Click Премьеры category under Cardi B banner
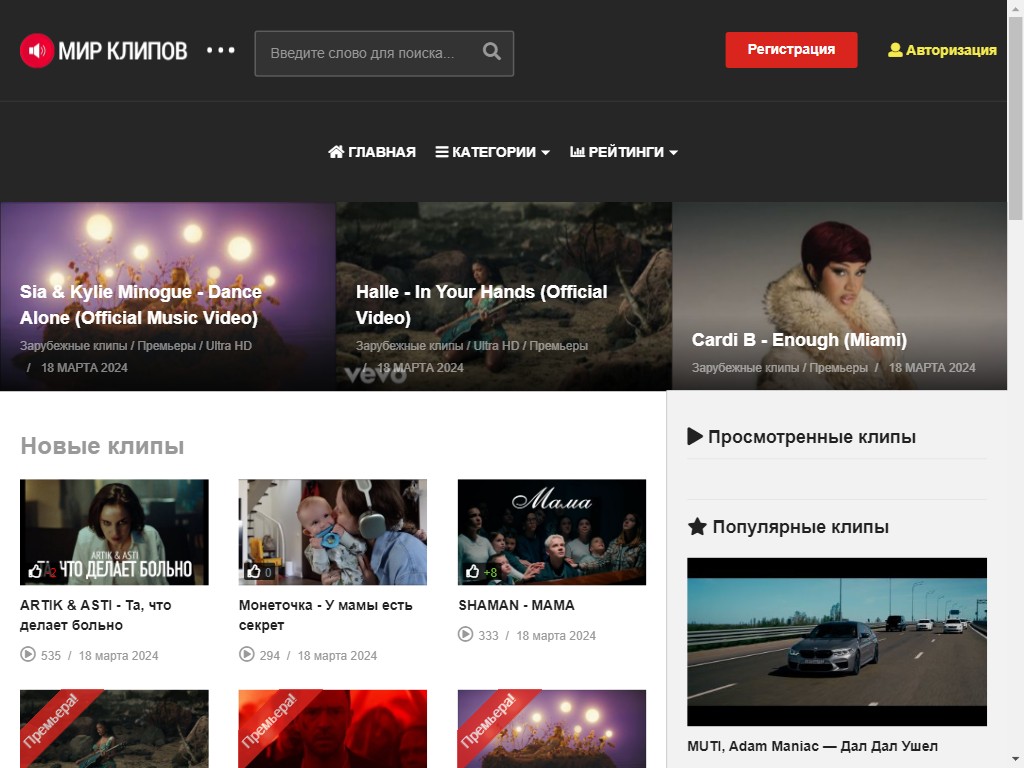Image resolution: width=1024 pixels, height=768 pixels. tap(839, 368)
